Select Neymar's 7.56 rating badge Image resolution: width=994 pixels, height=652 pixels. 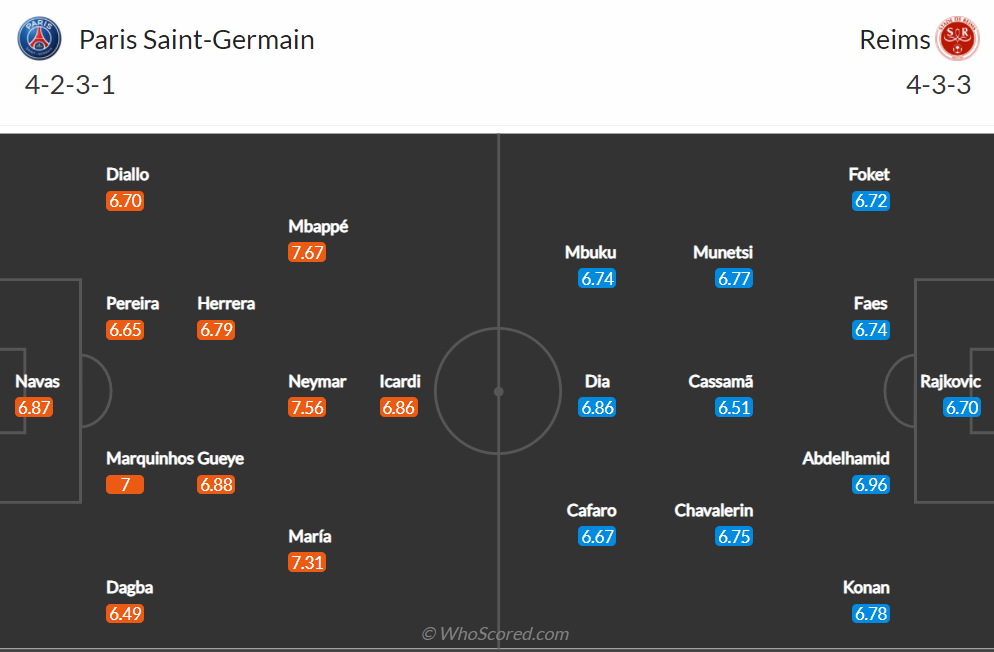pyautogui.click(x=307, y=407)
